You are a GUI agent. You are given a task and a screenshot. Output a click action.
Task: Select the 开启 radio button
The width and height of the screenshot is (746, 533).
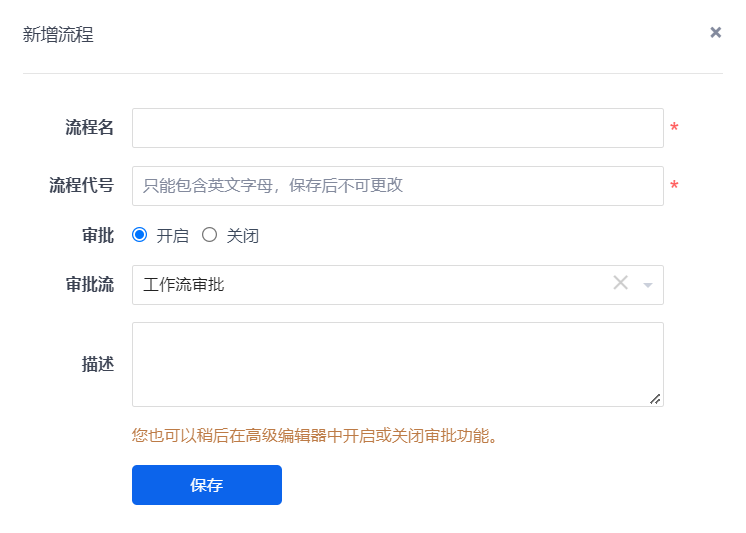click(139, 235)
